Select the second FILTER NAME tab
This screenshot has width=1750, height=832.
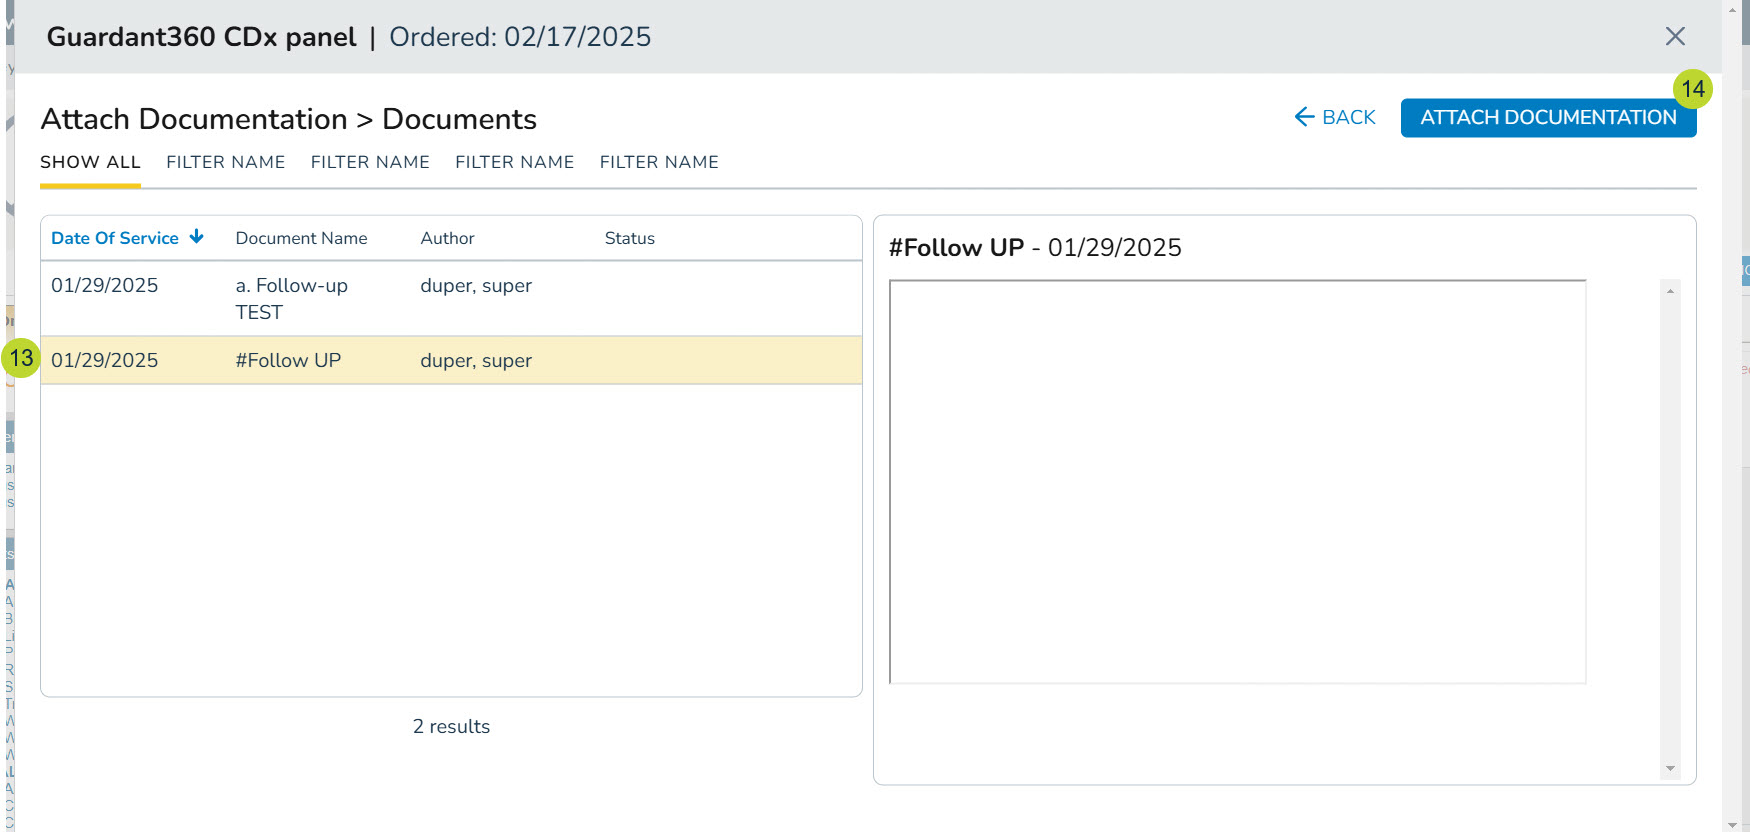[370, 162]
